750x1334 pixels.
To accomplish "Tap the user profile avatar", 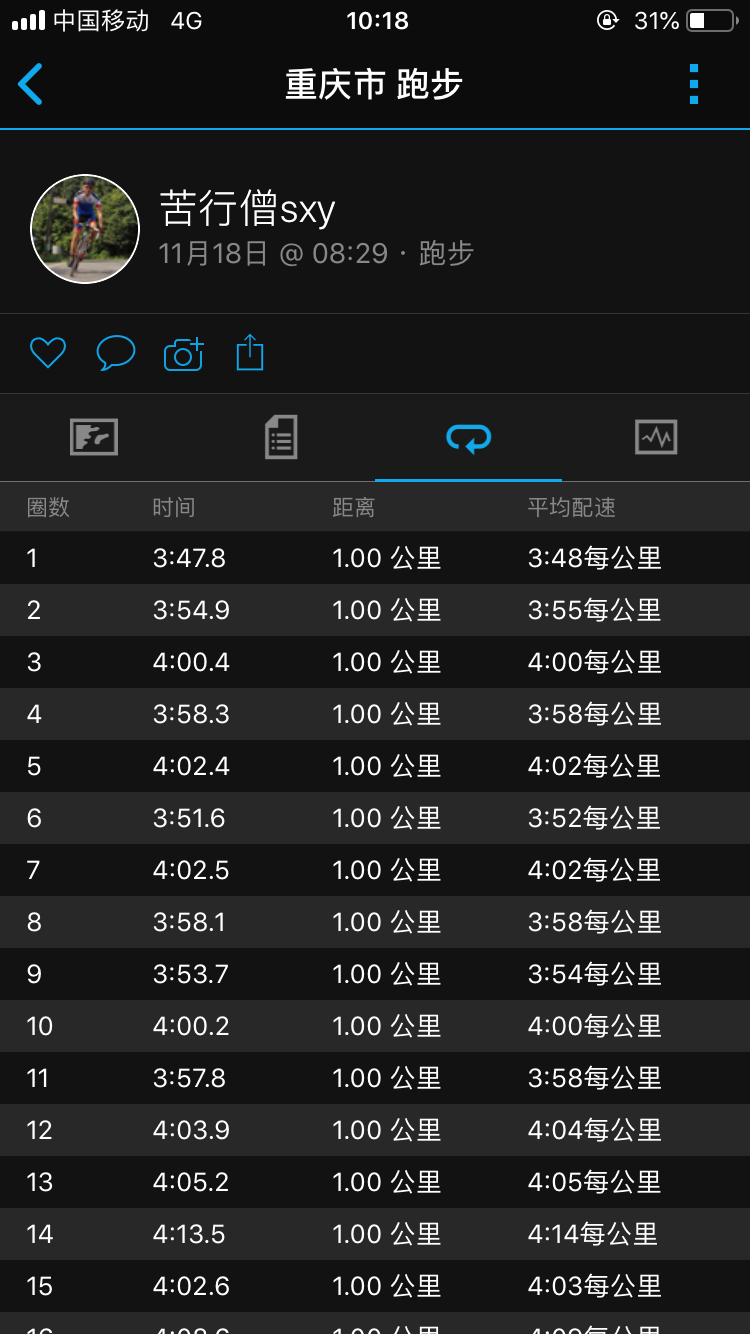I will pos(85,229).
